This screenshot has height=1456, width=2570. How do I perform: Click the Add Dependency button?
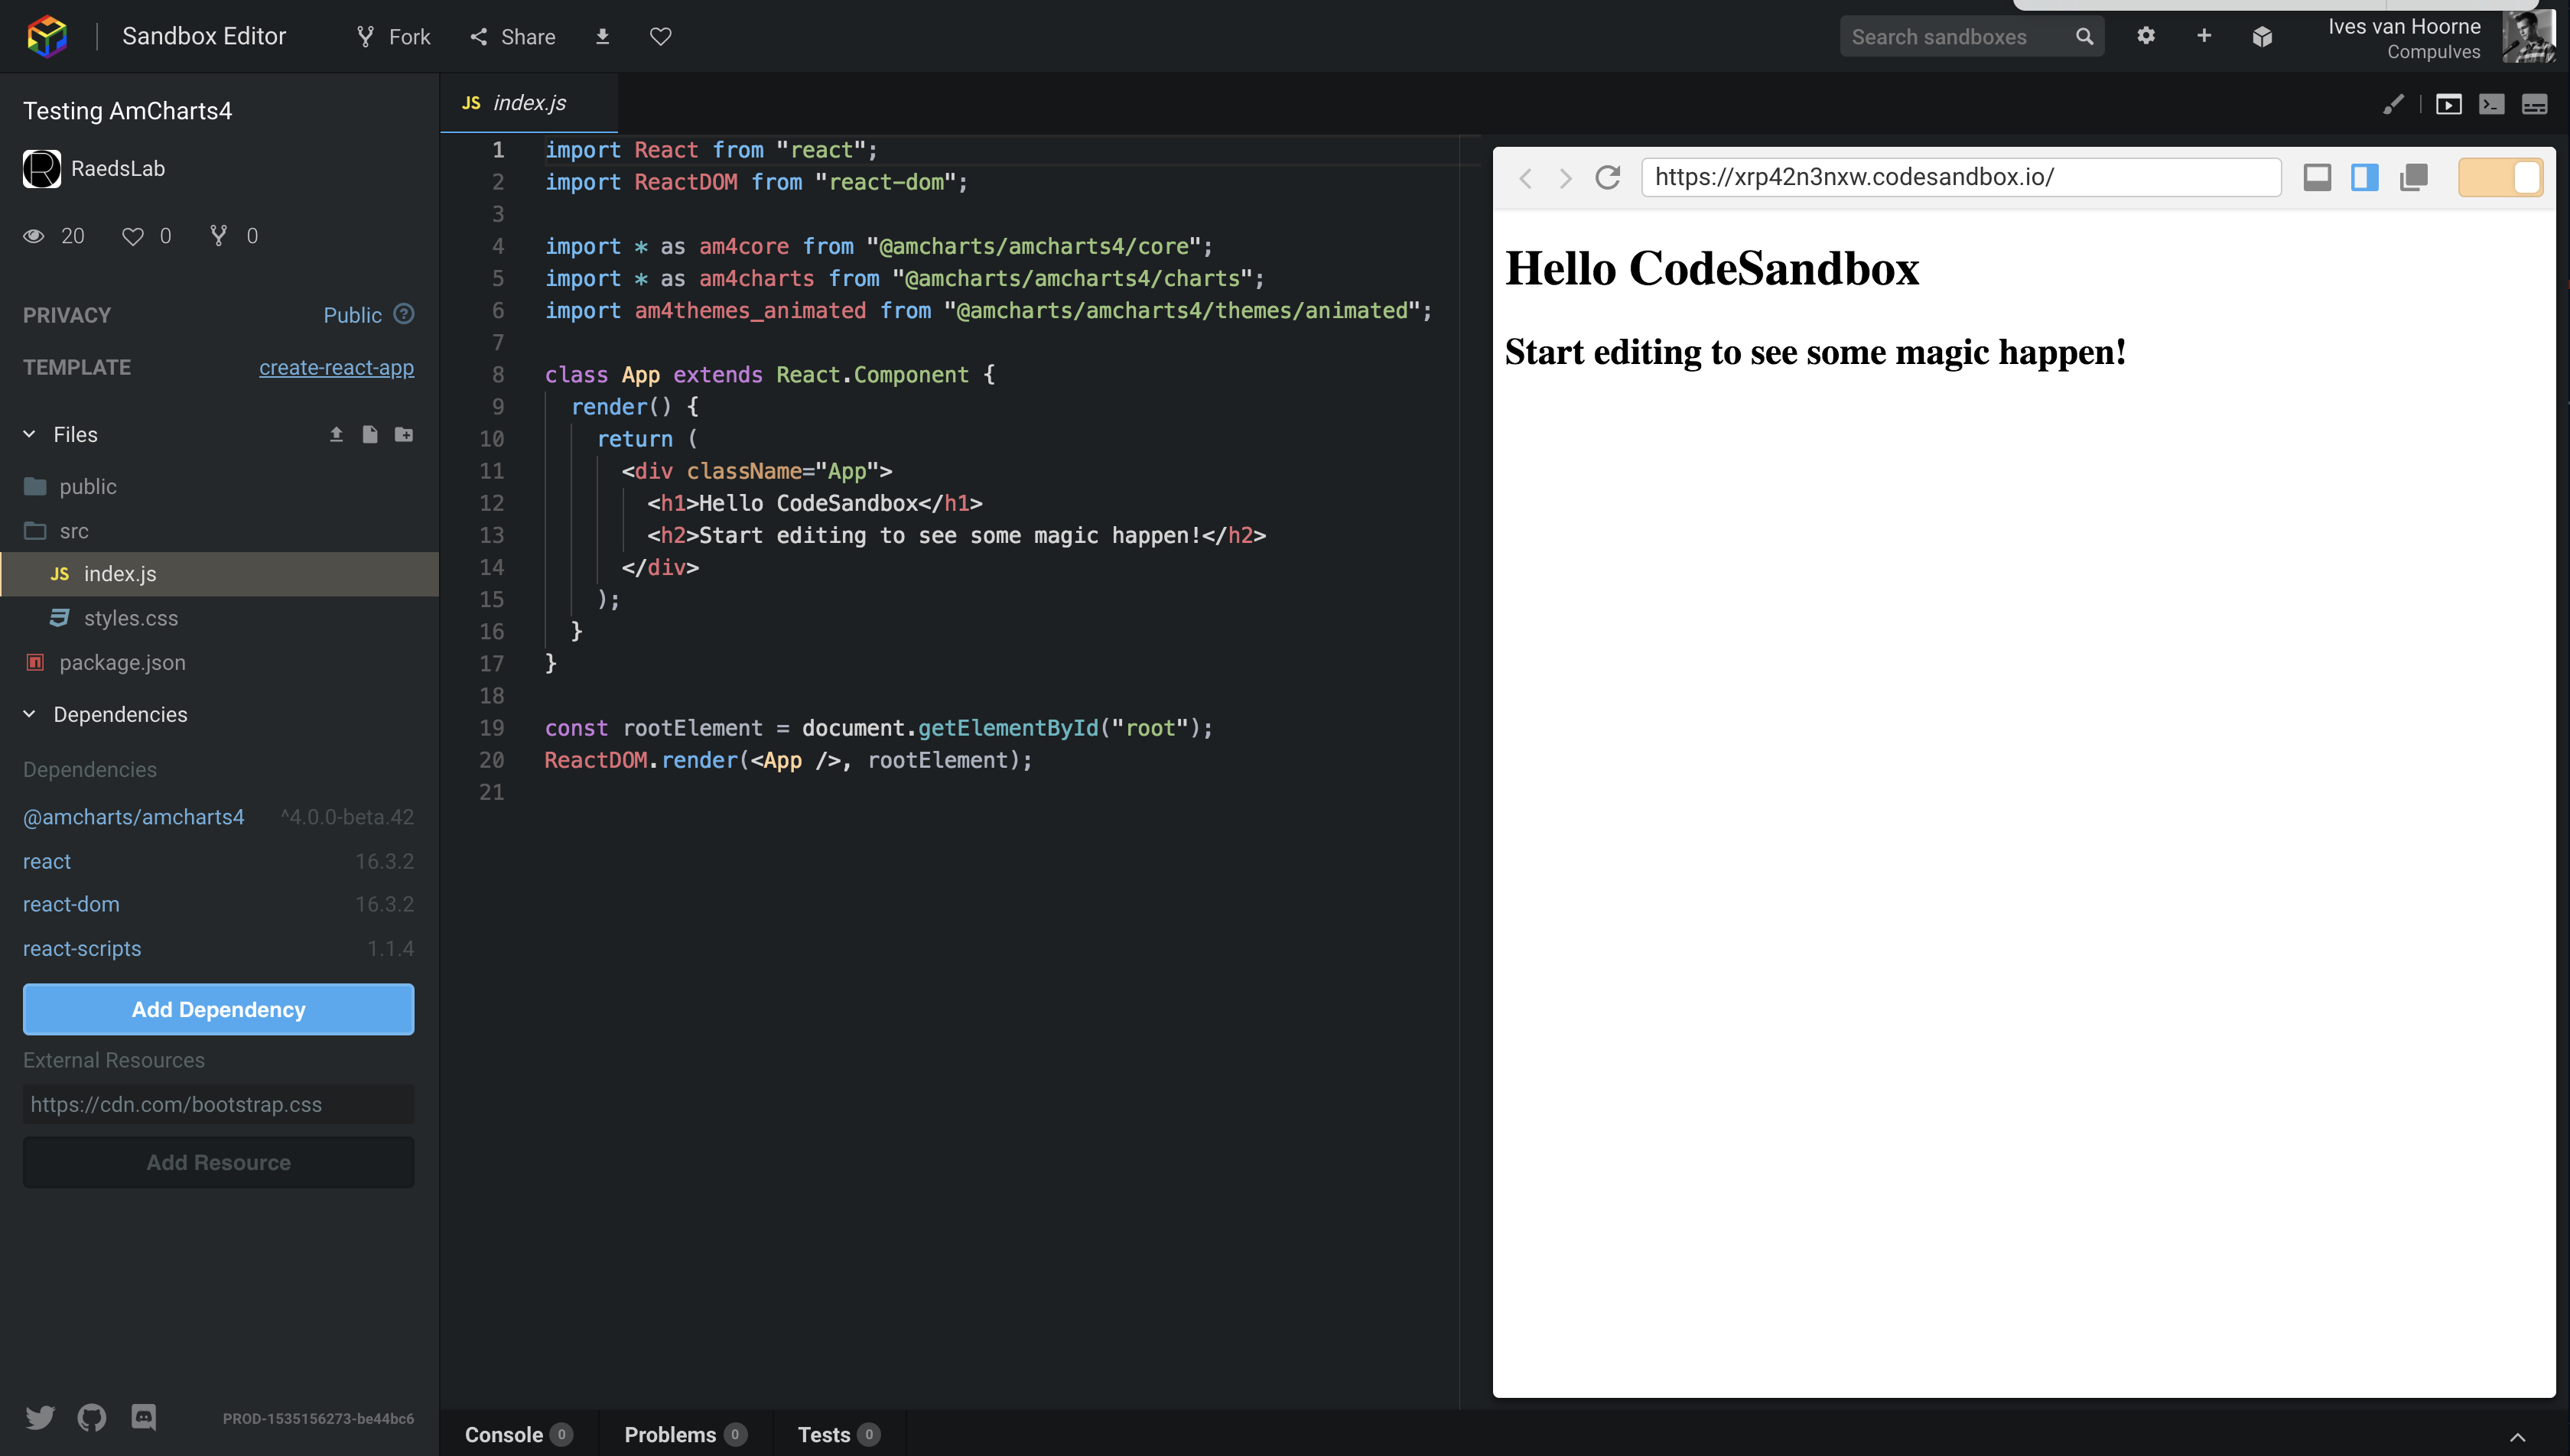[218, 1009]
